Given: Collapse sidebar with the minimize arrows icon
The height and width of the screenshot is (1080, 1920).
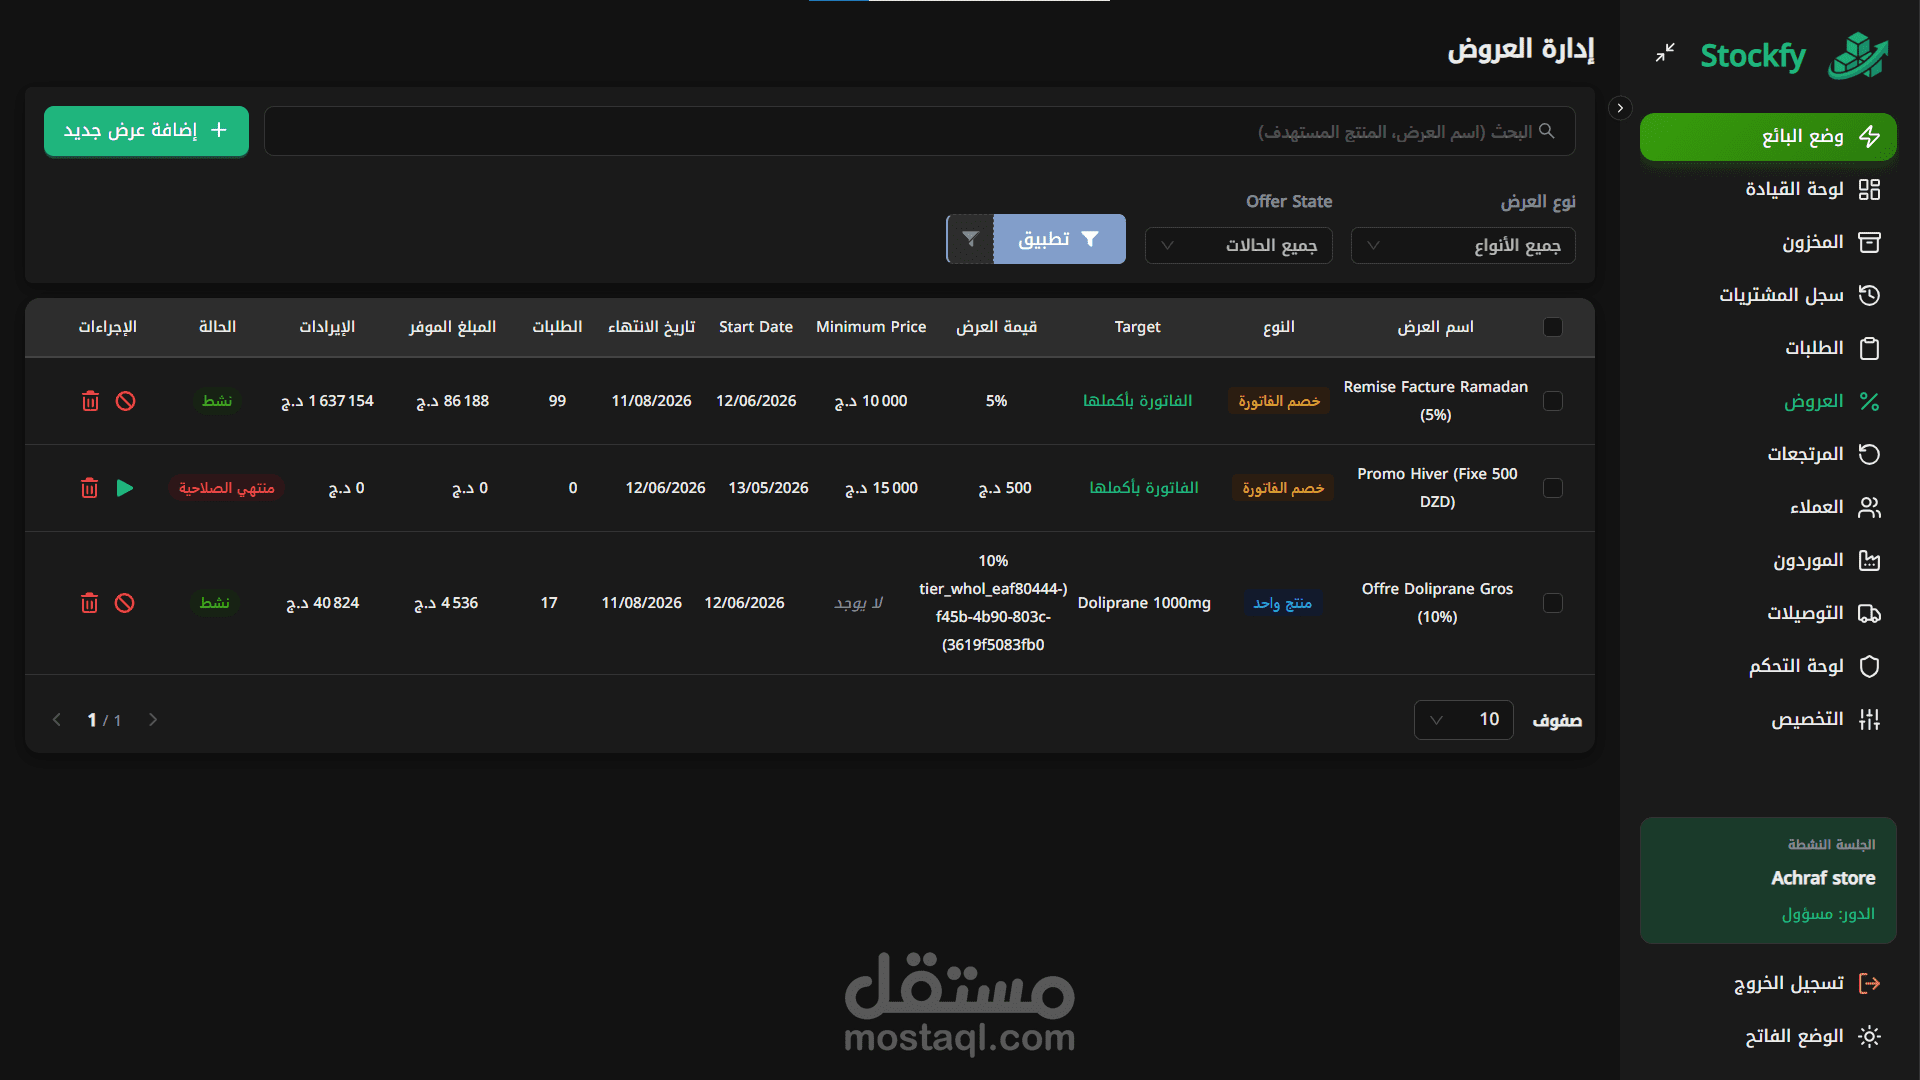Looking at the screenshot, I should tap(1665, 53).
